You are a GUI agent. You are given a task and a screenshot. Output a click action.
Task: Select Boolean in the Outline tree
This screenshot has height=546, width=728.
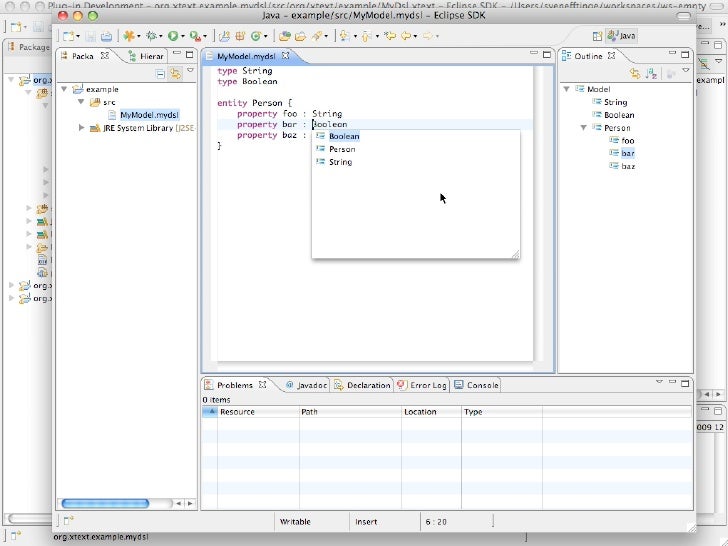click(619, 115)
